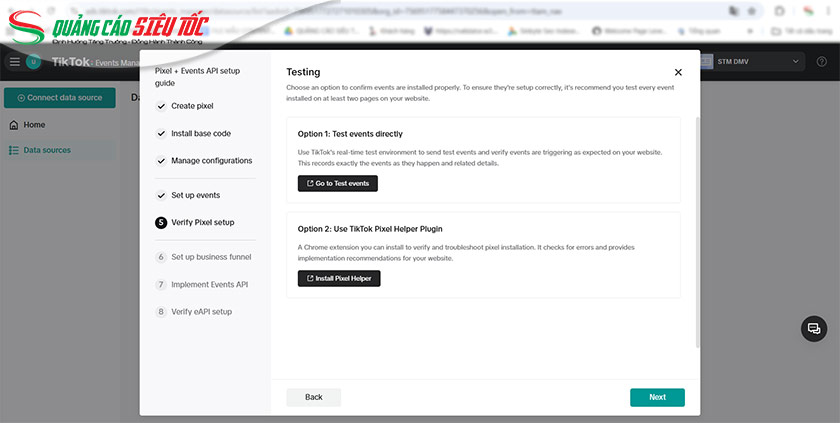840x423 pixels.
Task: Open the chat support floating icon
Action: [x=814, y=329]
